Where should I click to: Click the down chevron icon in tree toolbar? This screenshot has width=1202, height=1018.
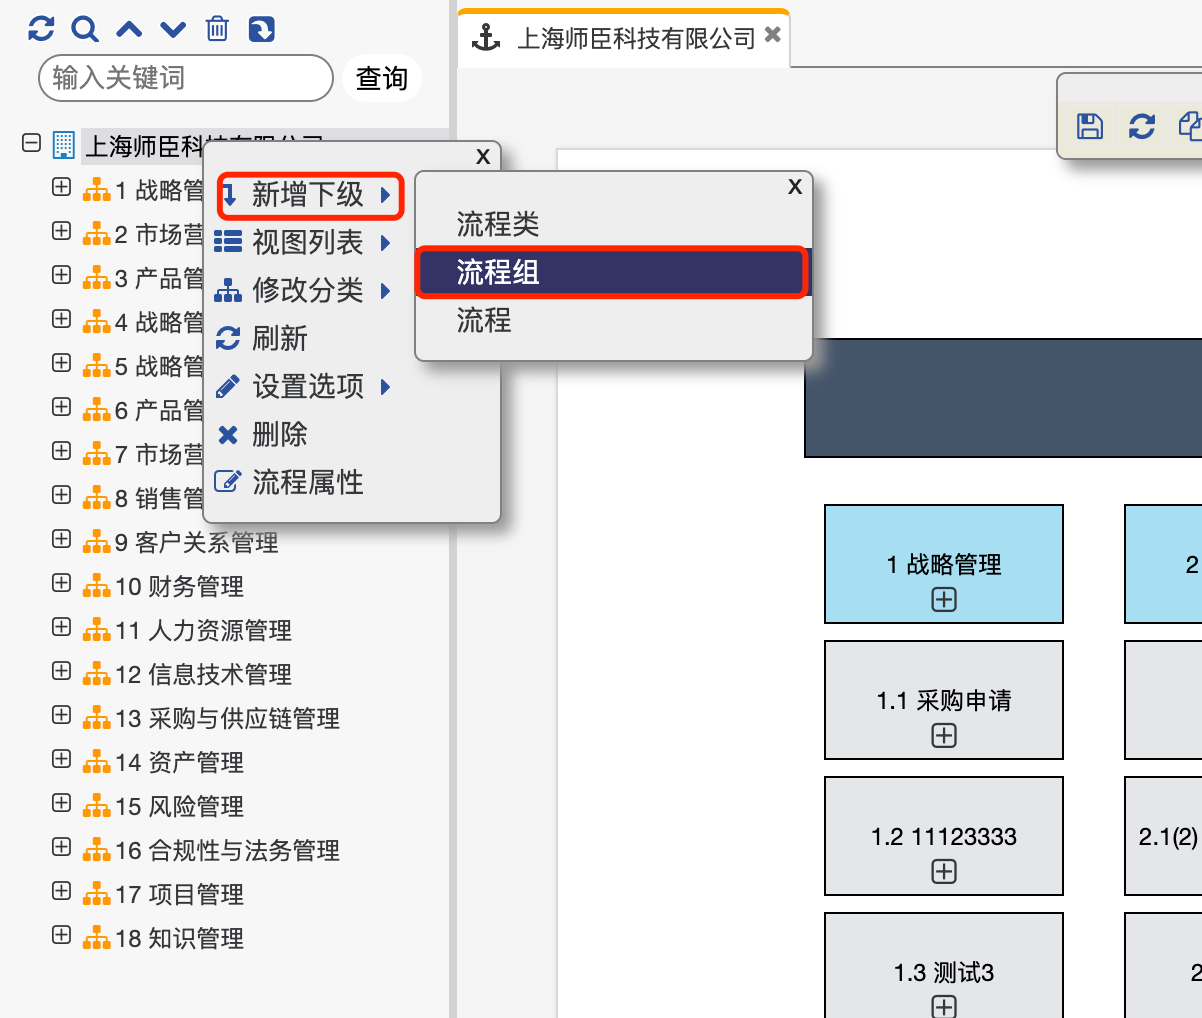click(x=173, y=29)
